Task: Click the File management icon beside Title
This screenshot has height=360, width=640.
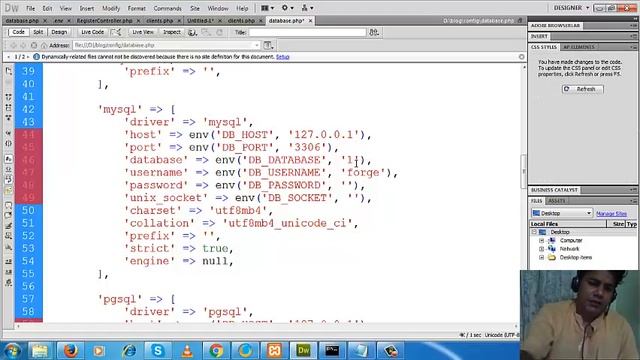Action: pos(374,32)
